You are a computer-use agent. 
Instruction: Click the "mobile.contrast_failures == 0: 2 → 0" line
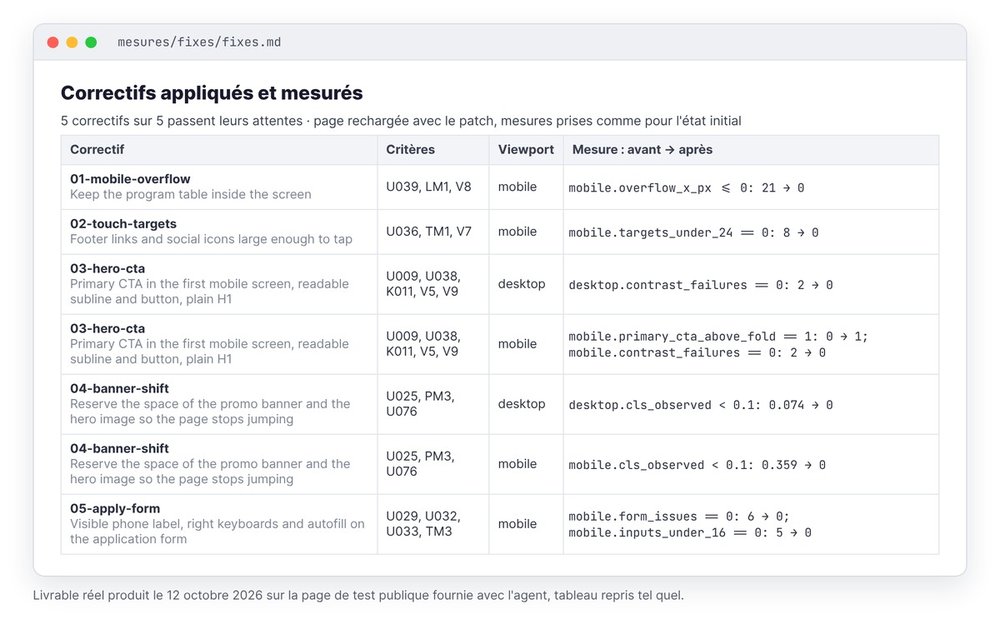697,353
